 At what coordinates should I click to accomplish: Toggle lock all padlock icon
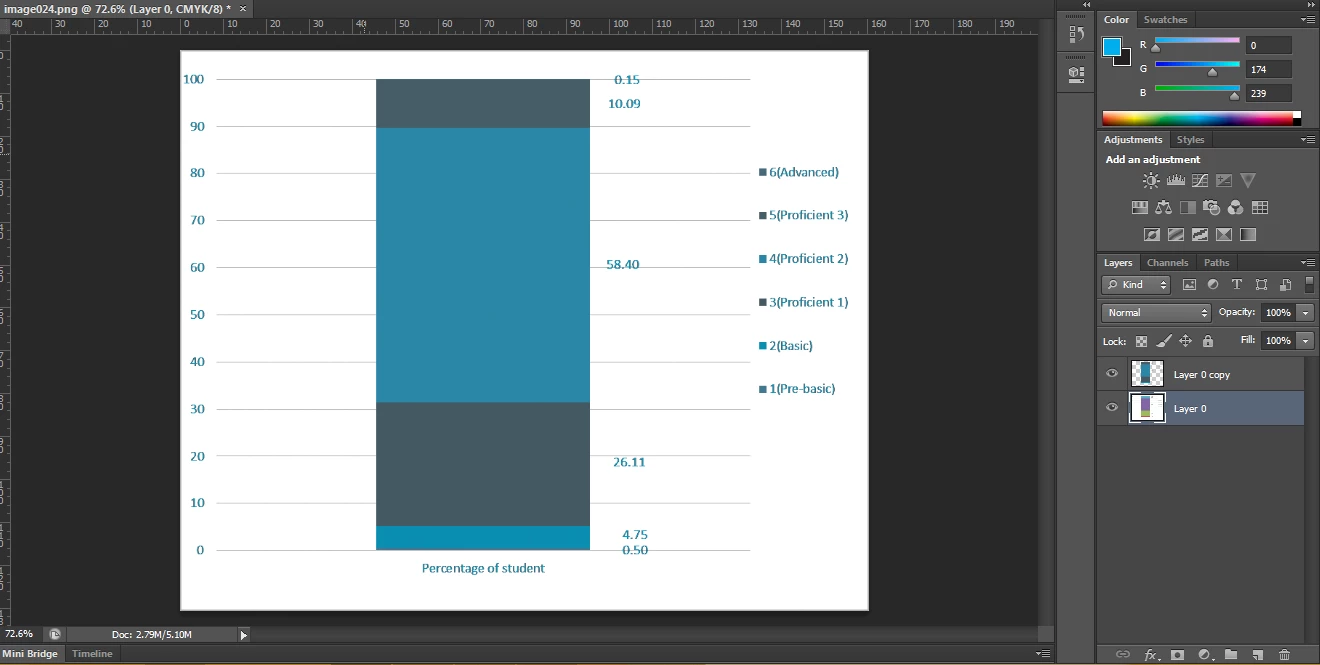pyautogui.click(x=1207, y=341)
